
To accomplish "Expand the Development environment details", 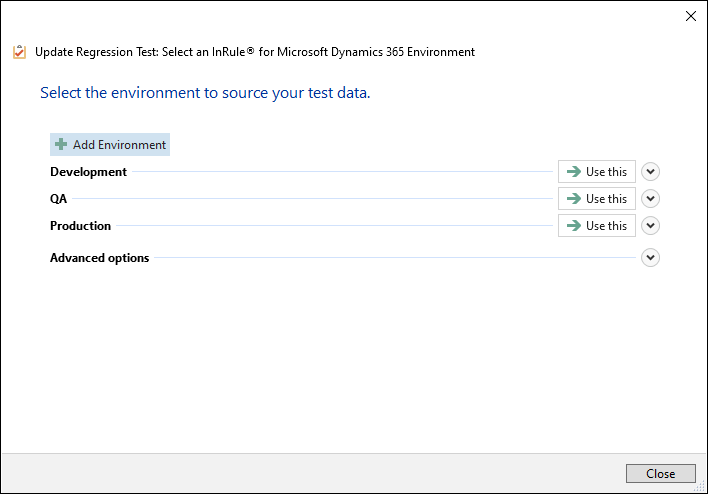I will [x=650, y=172].
